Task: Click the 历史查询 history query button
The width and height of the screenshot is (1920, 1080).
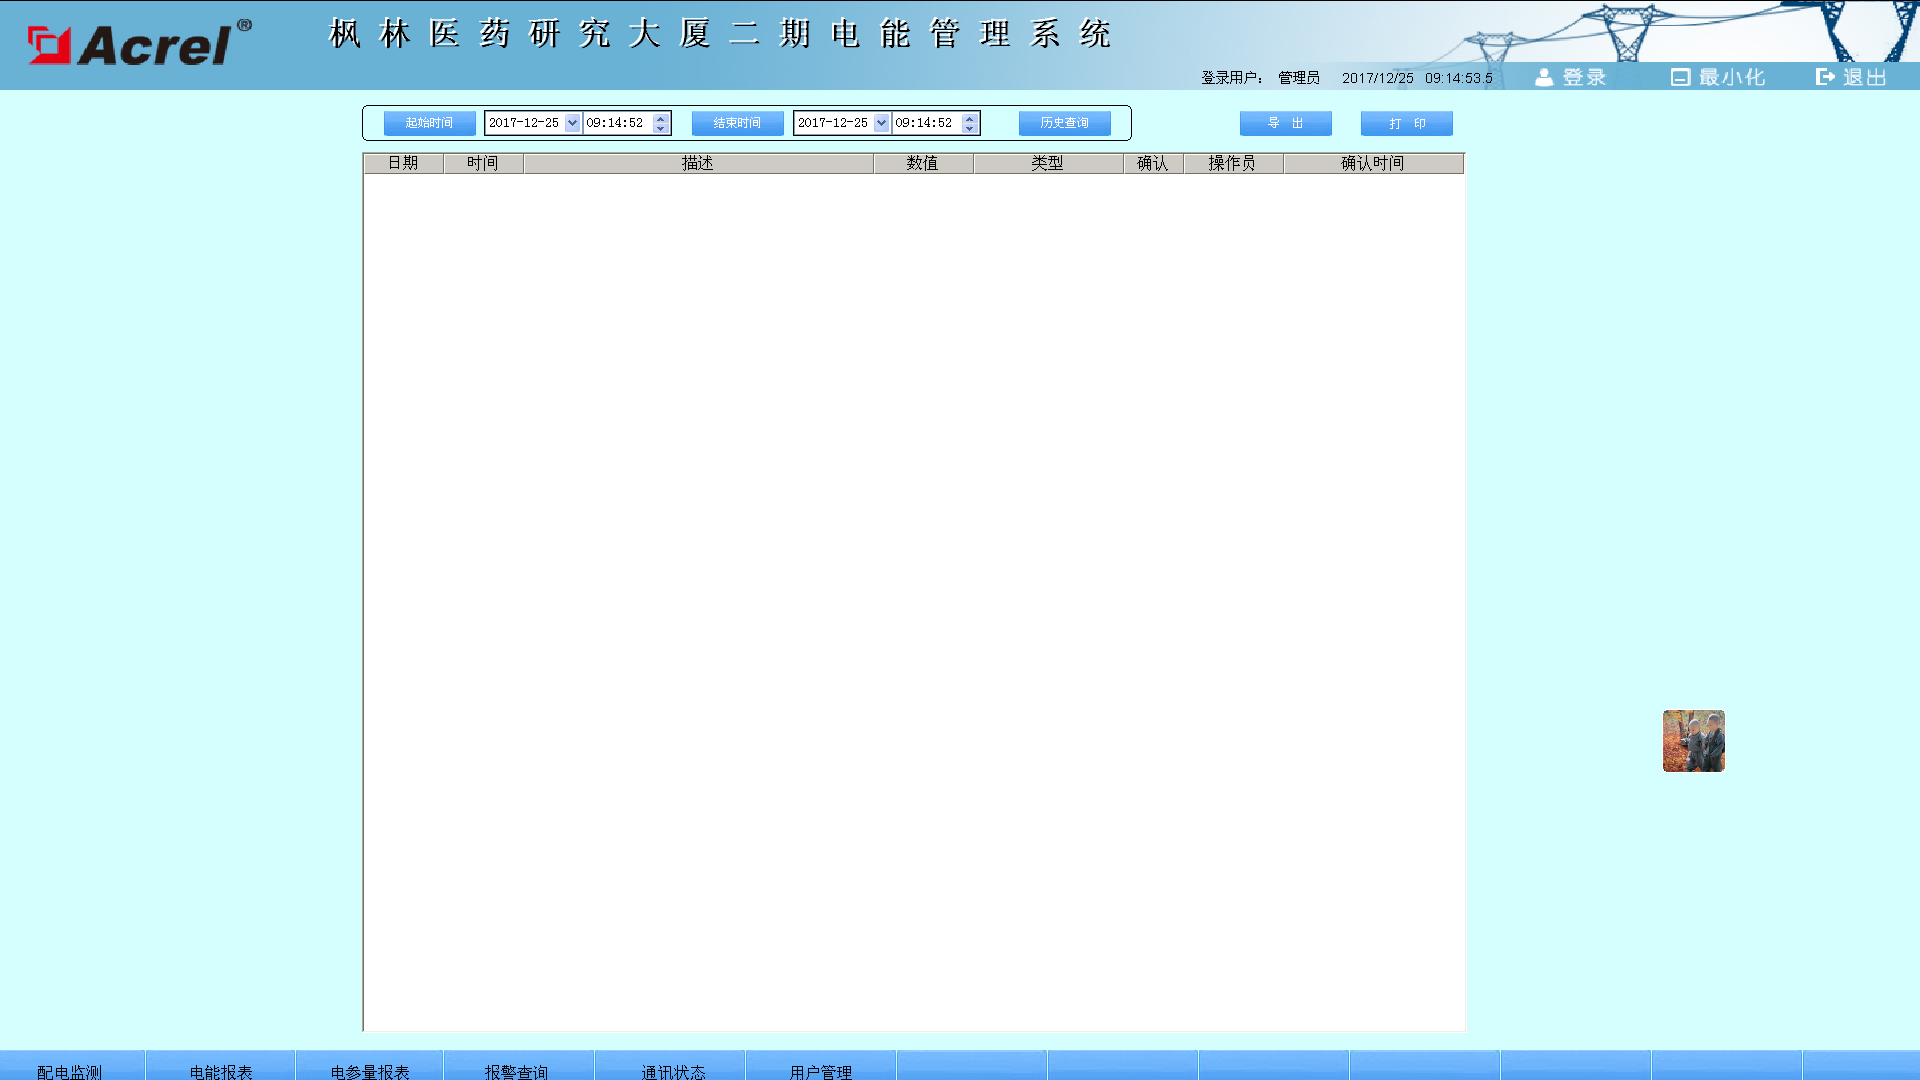Action: click(x=1064, y=123)
